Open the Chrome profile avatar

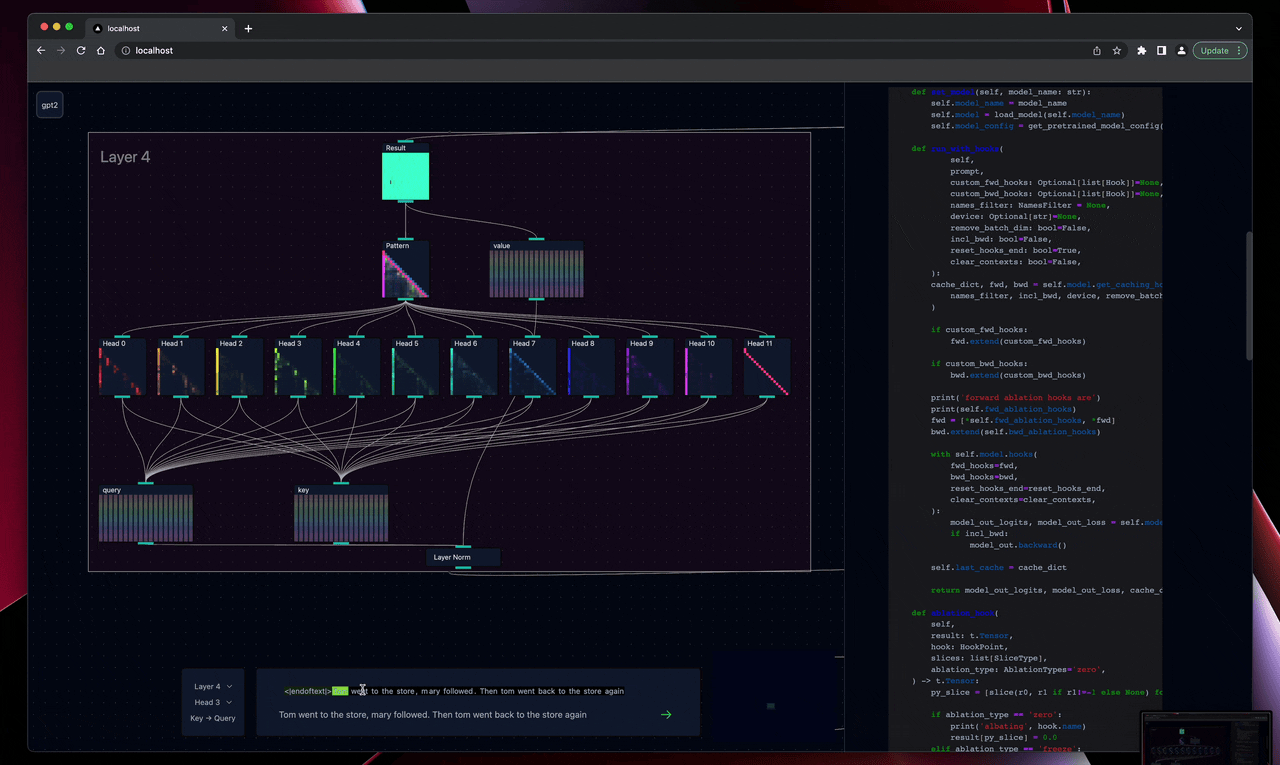[x=1181, y=51]
